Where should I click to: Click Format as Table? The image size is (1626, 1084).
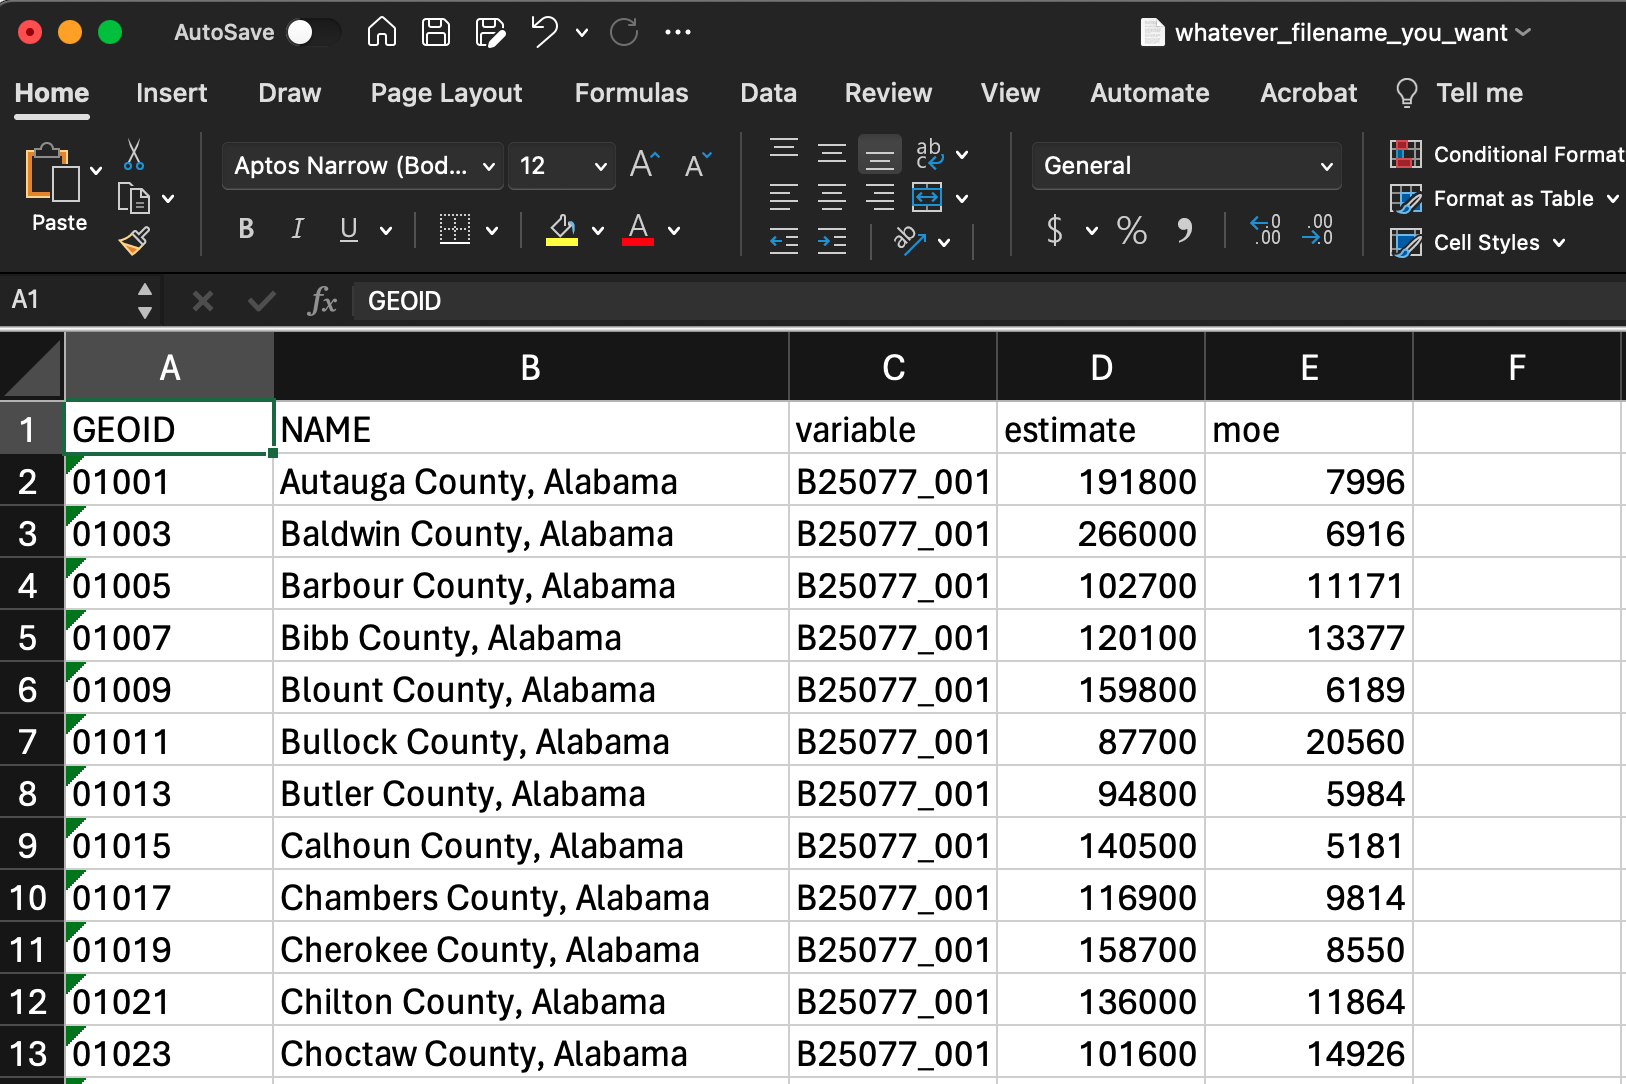point(1504,198)
